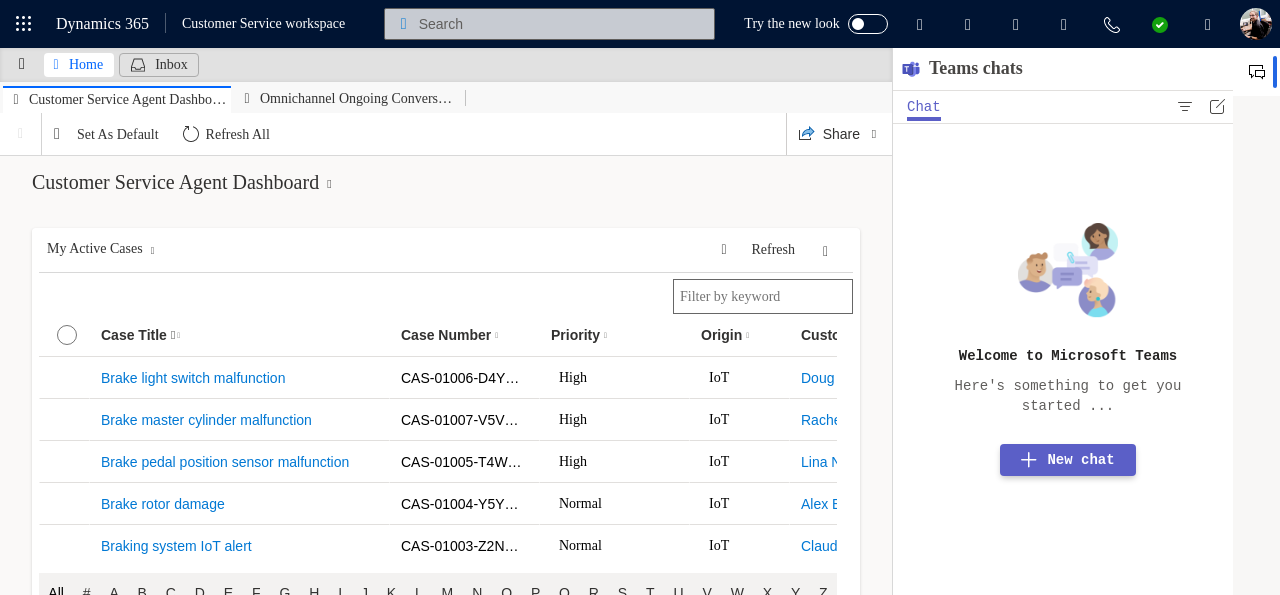This screenshot has height=595, width=1280.
Task: Click Refresh All in the dashboard toolbar
Action: [x=226, y=134]
